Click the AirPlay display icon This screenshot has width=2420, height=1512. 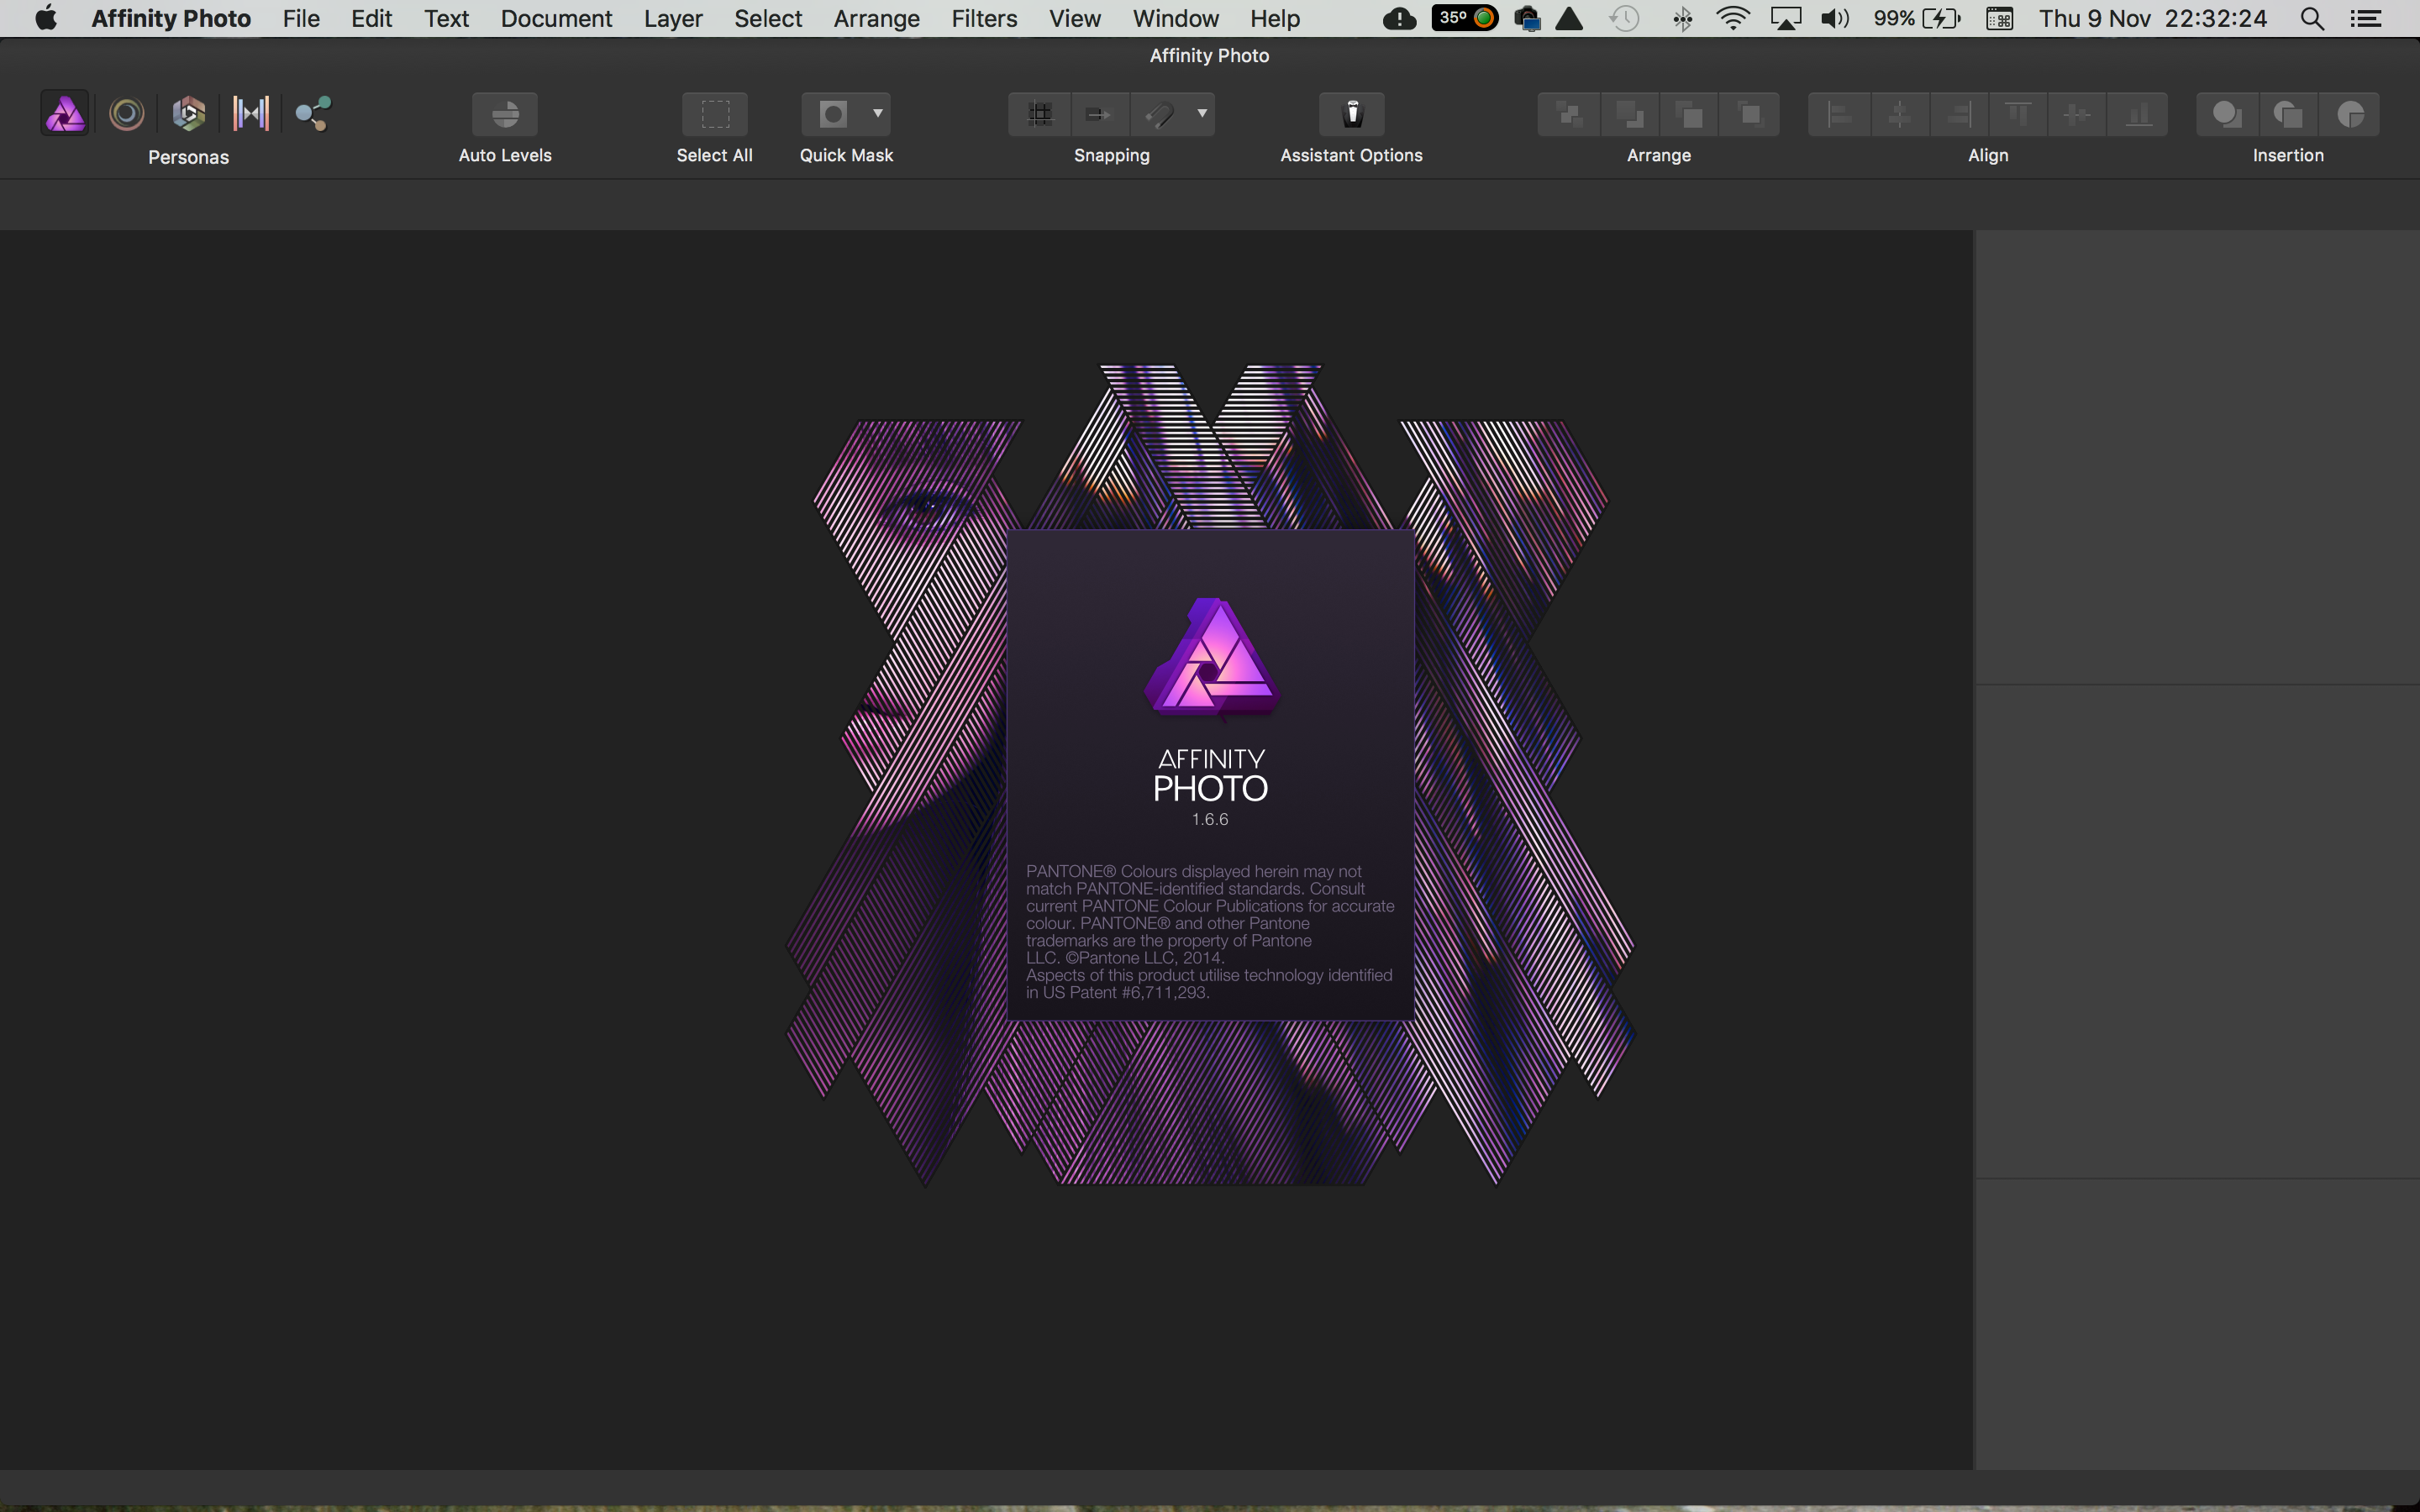click(x=1785, y=18)
